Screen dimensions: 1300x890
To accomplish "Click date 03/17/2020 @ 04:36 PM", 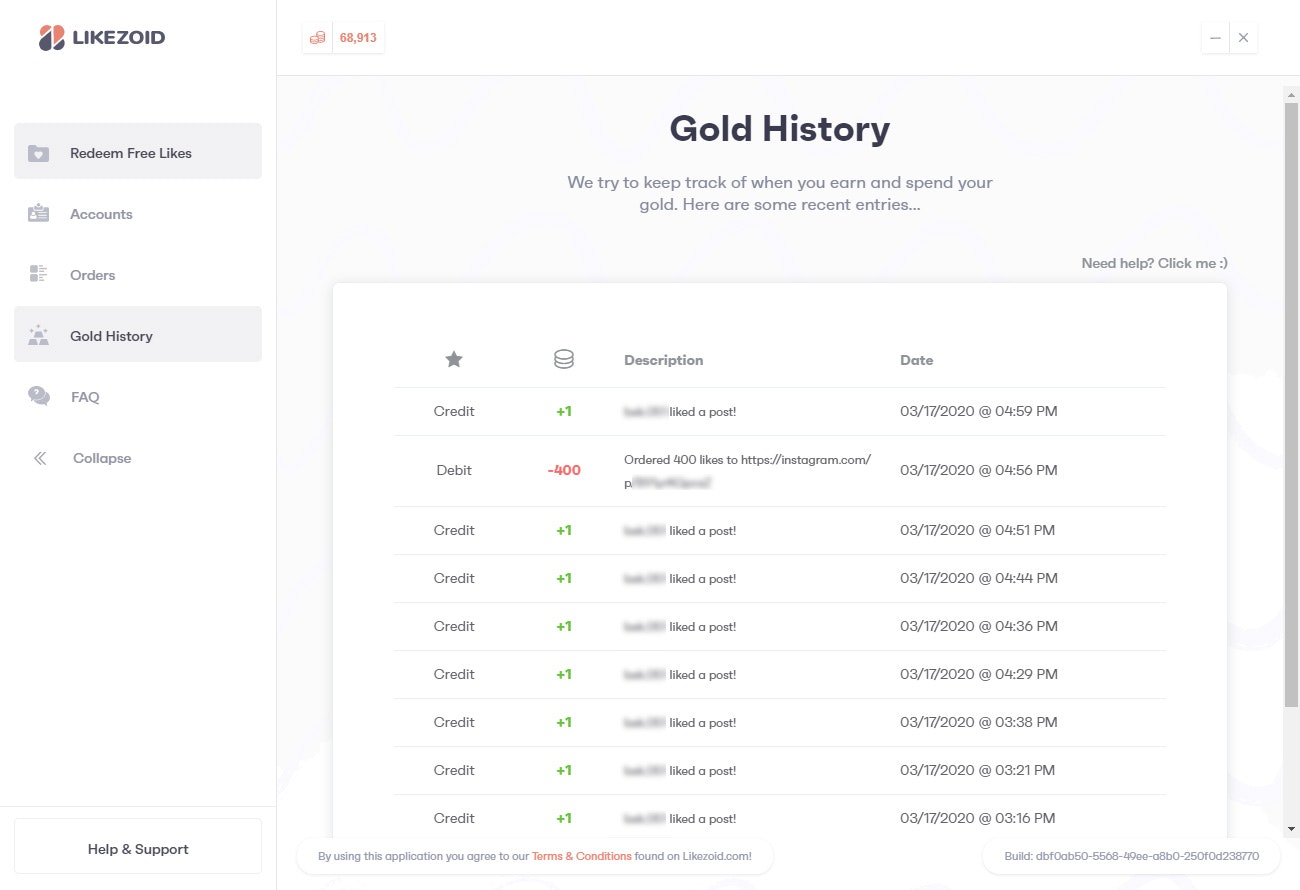I will pyautogui.click(x=978, y=626).
